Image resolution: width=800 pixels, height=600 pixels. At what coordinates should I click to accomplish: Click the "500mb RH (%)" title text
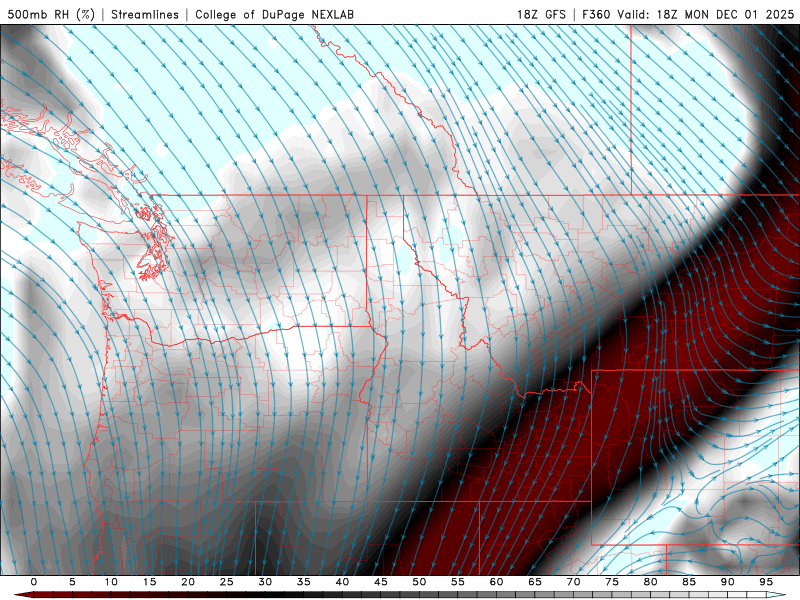51,14
